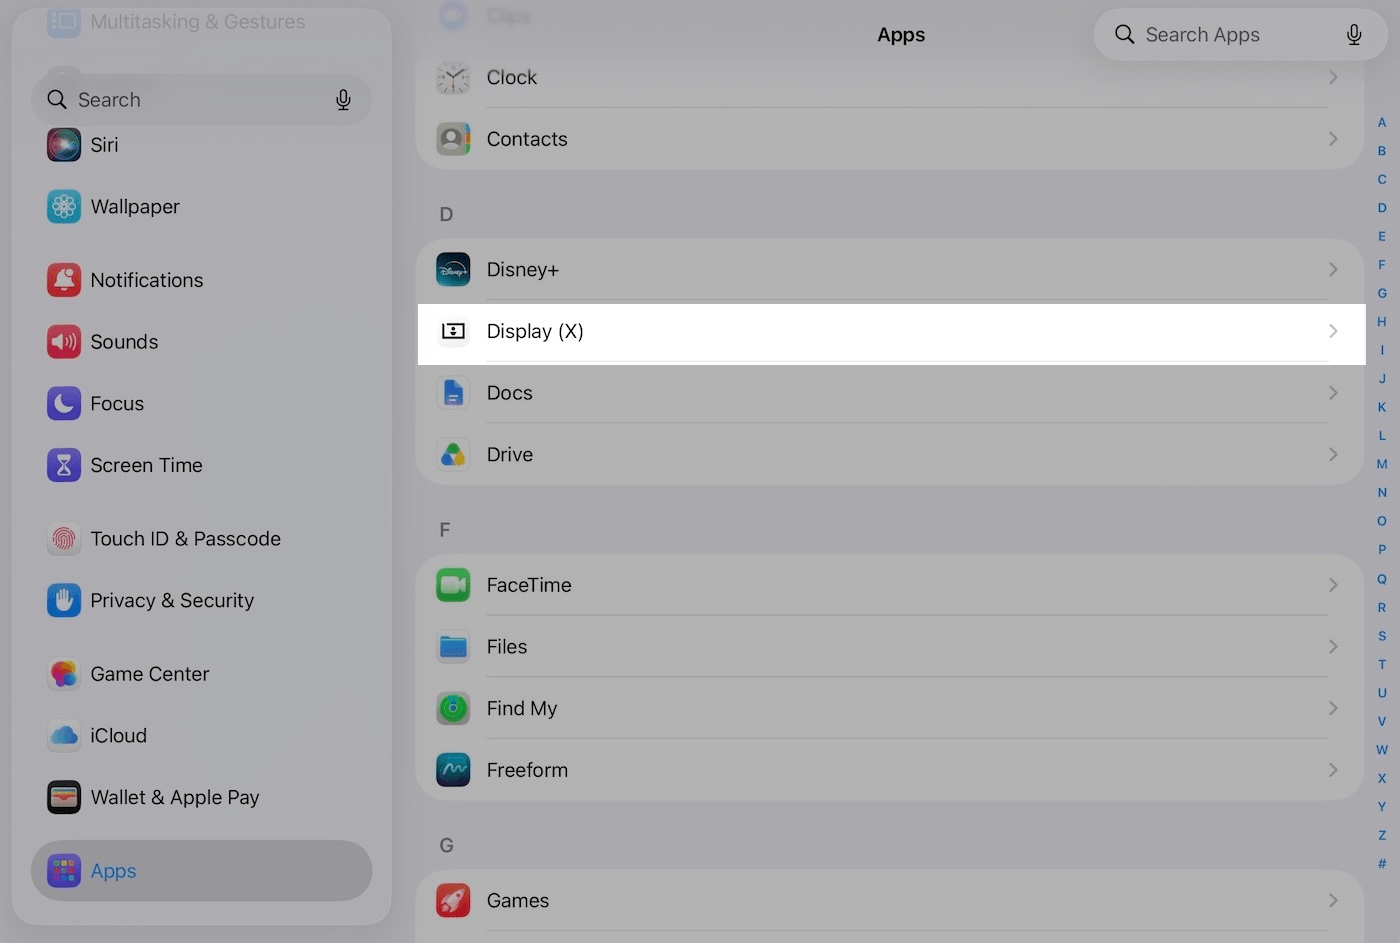This screenshot has width=1400, height=943.
Task: Jump to letter M in index
Action: tap(1382, 464)
